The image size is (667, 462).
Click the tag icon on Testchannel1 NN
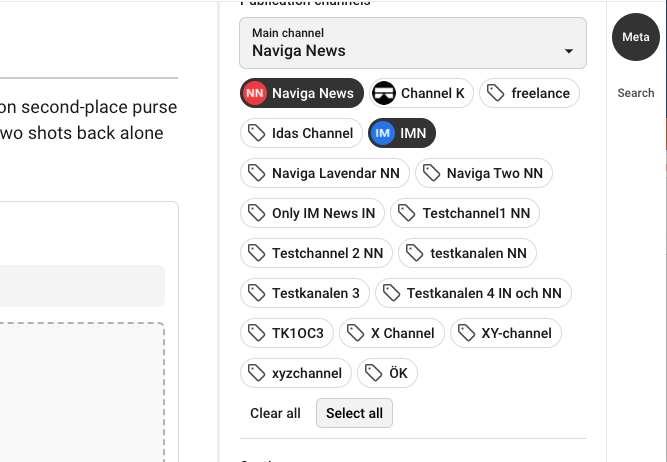tap(407, 213)
